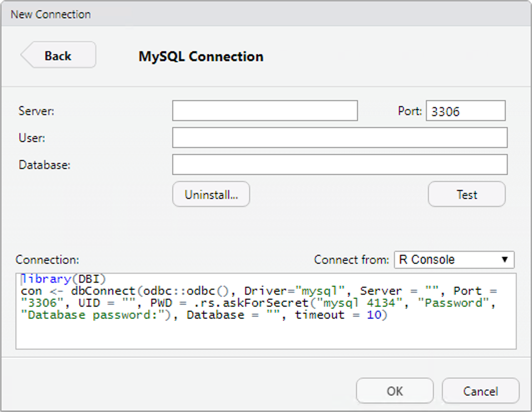Screen dimensions: 532x412
Task: Select the dbConnect text in code
Action: 103,291
